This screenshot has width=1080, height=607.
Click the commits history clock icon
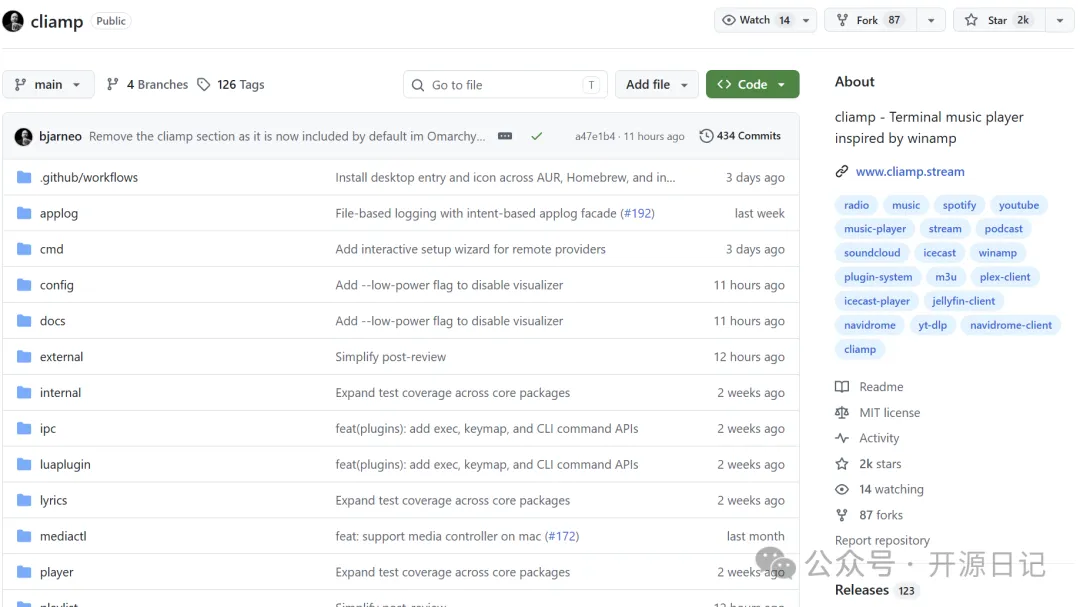point(706,136)
